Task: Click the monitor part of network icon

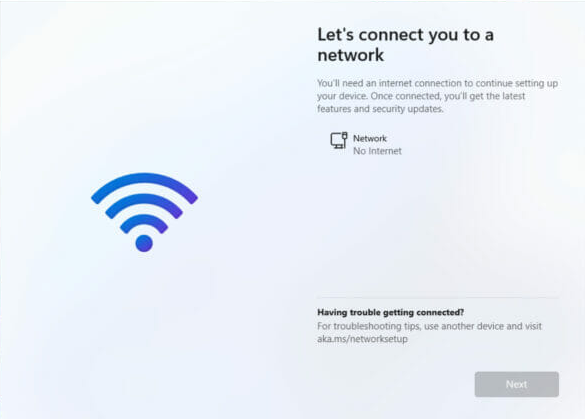Action: click(337, 141)
